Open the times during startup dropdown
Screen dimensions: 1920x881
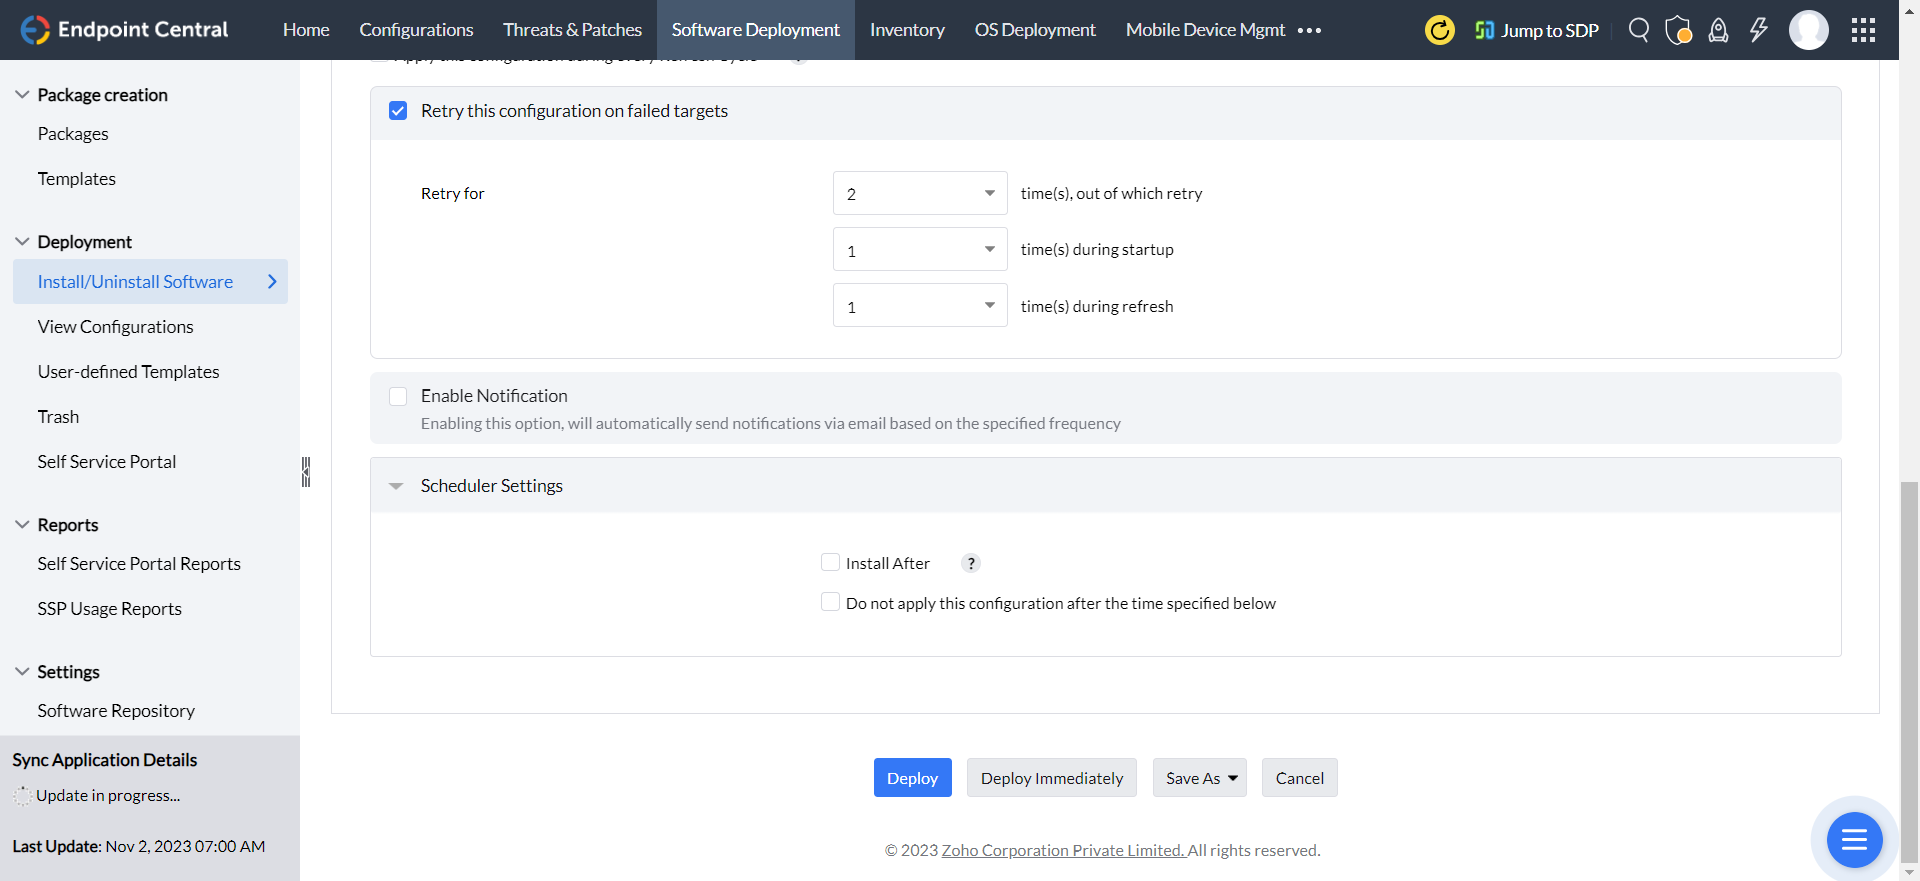[919, 250]
